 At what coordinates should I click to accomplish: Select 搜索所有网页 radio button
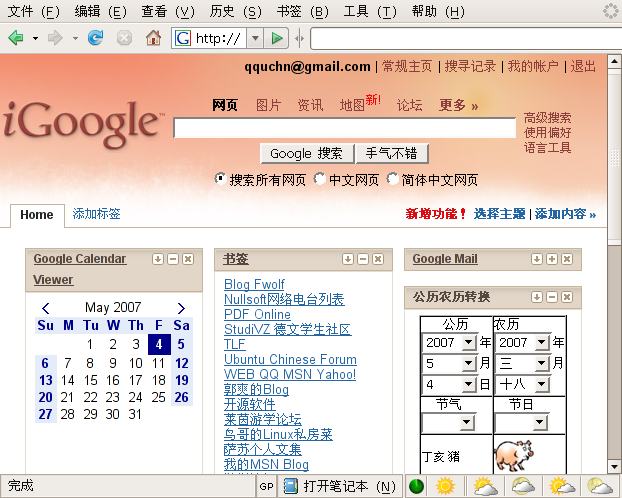click(x=220, y=179)
